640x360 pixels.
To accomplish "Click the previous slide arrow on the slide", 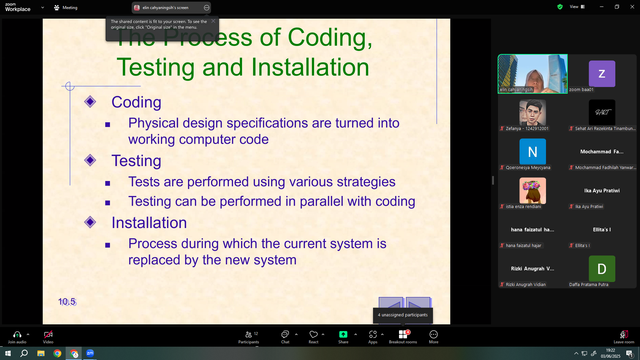I will [x=391, y=304].
